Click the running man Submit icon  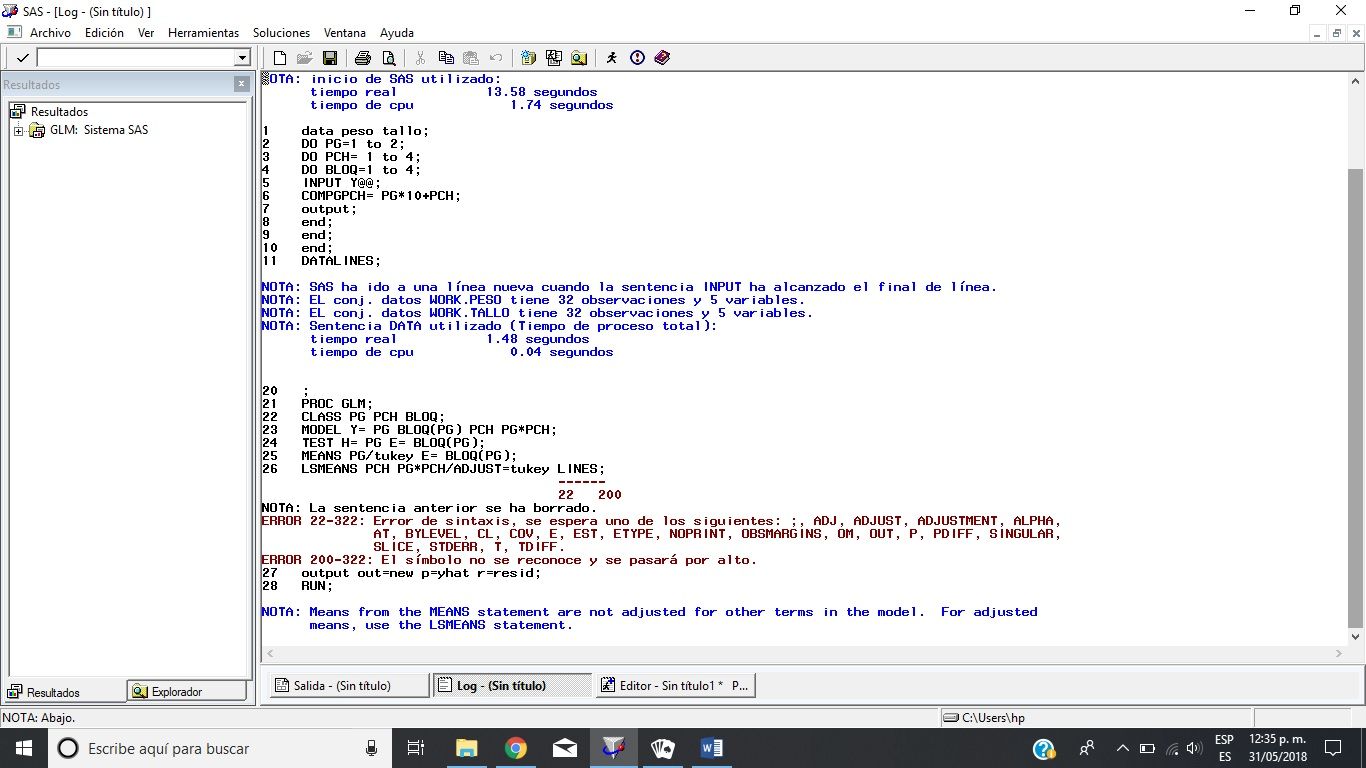click(x=612, y=58)
